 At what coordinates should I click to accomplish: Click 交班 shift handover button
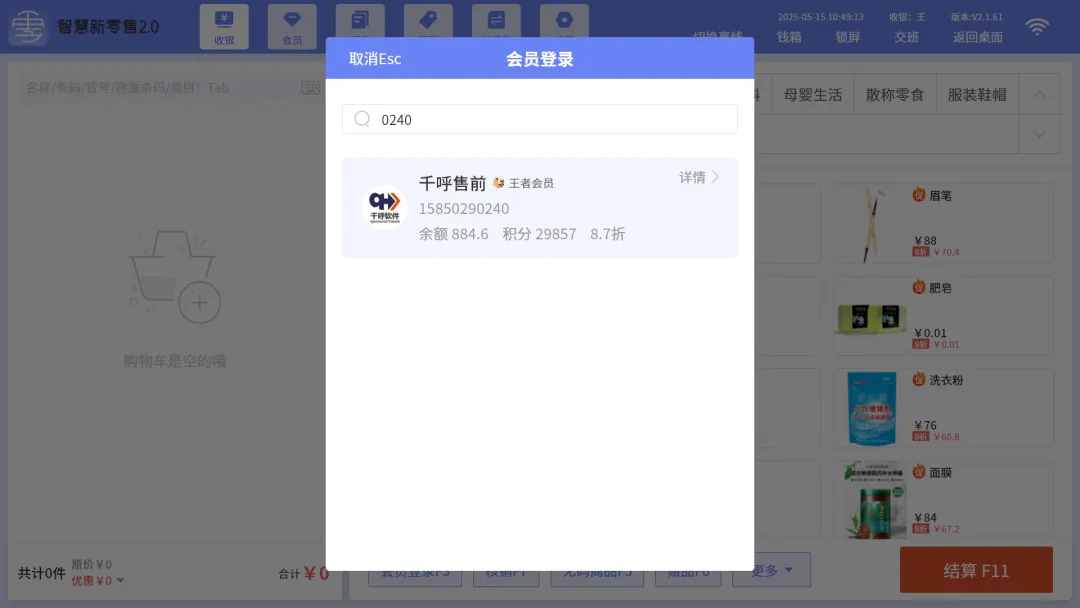(906, 37)
